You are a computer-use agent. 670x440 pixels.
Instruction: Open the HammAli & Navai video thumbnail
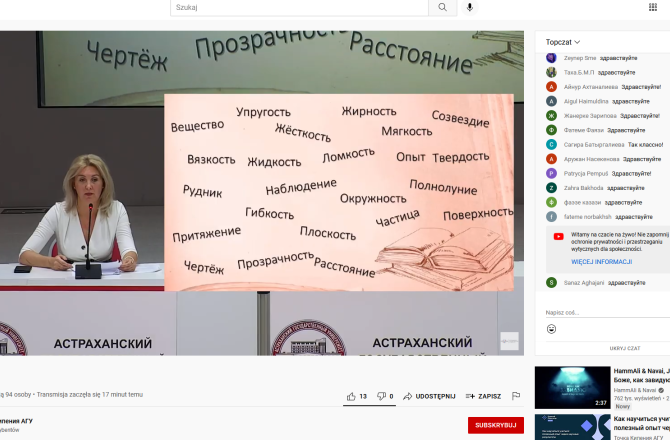click(572, 387)
